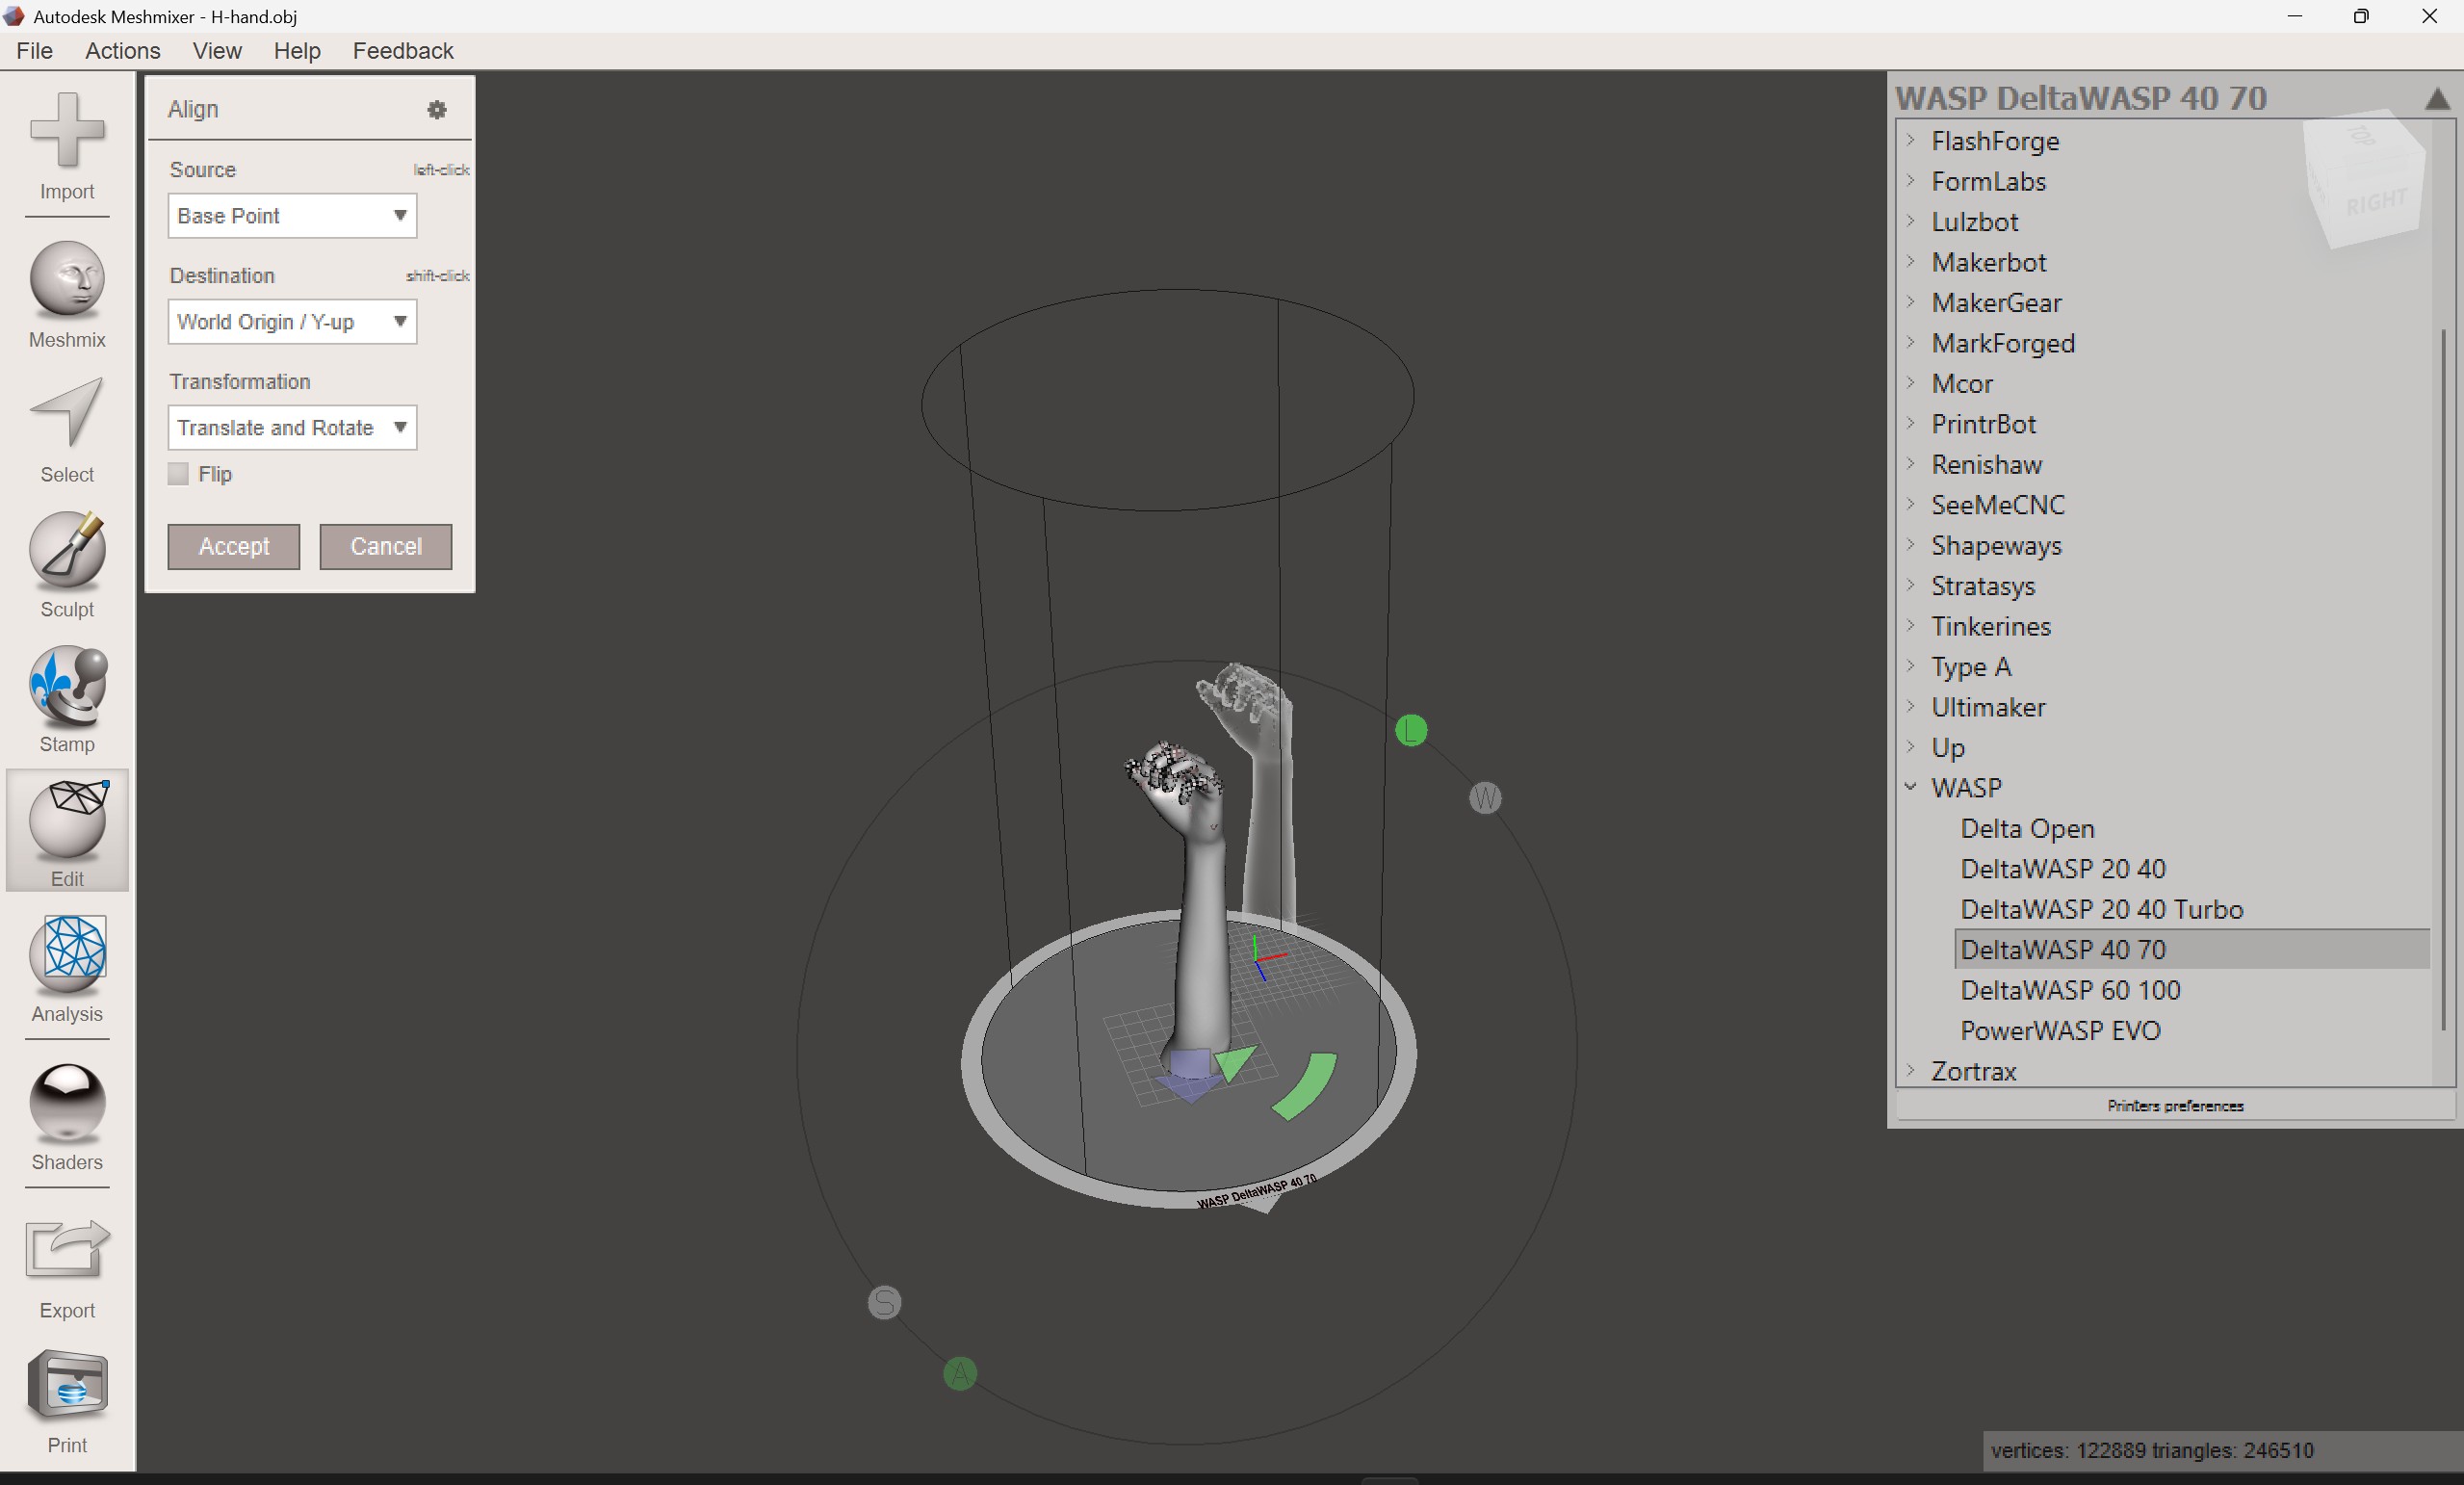Click the printer list scrollbar
Image resolution: width=2464 pixels, height=1485 pixels.
(2444, 680)
